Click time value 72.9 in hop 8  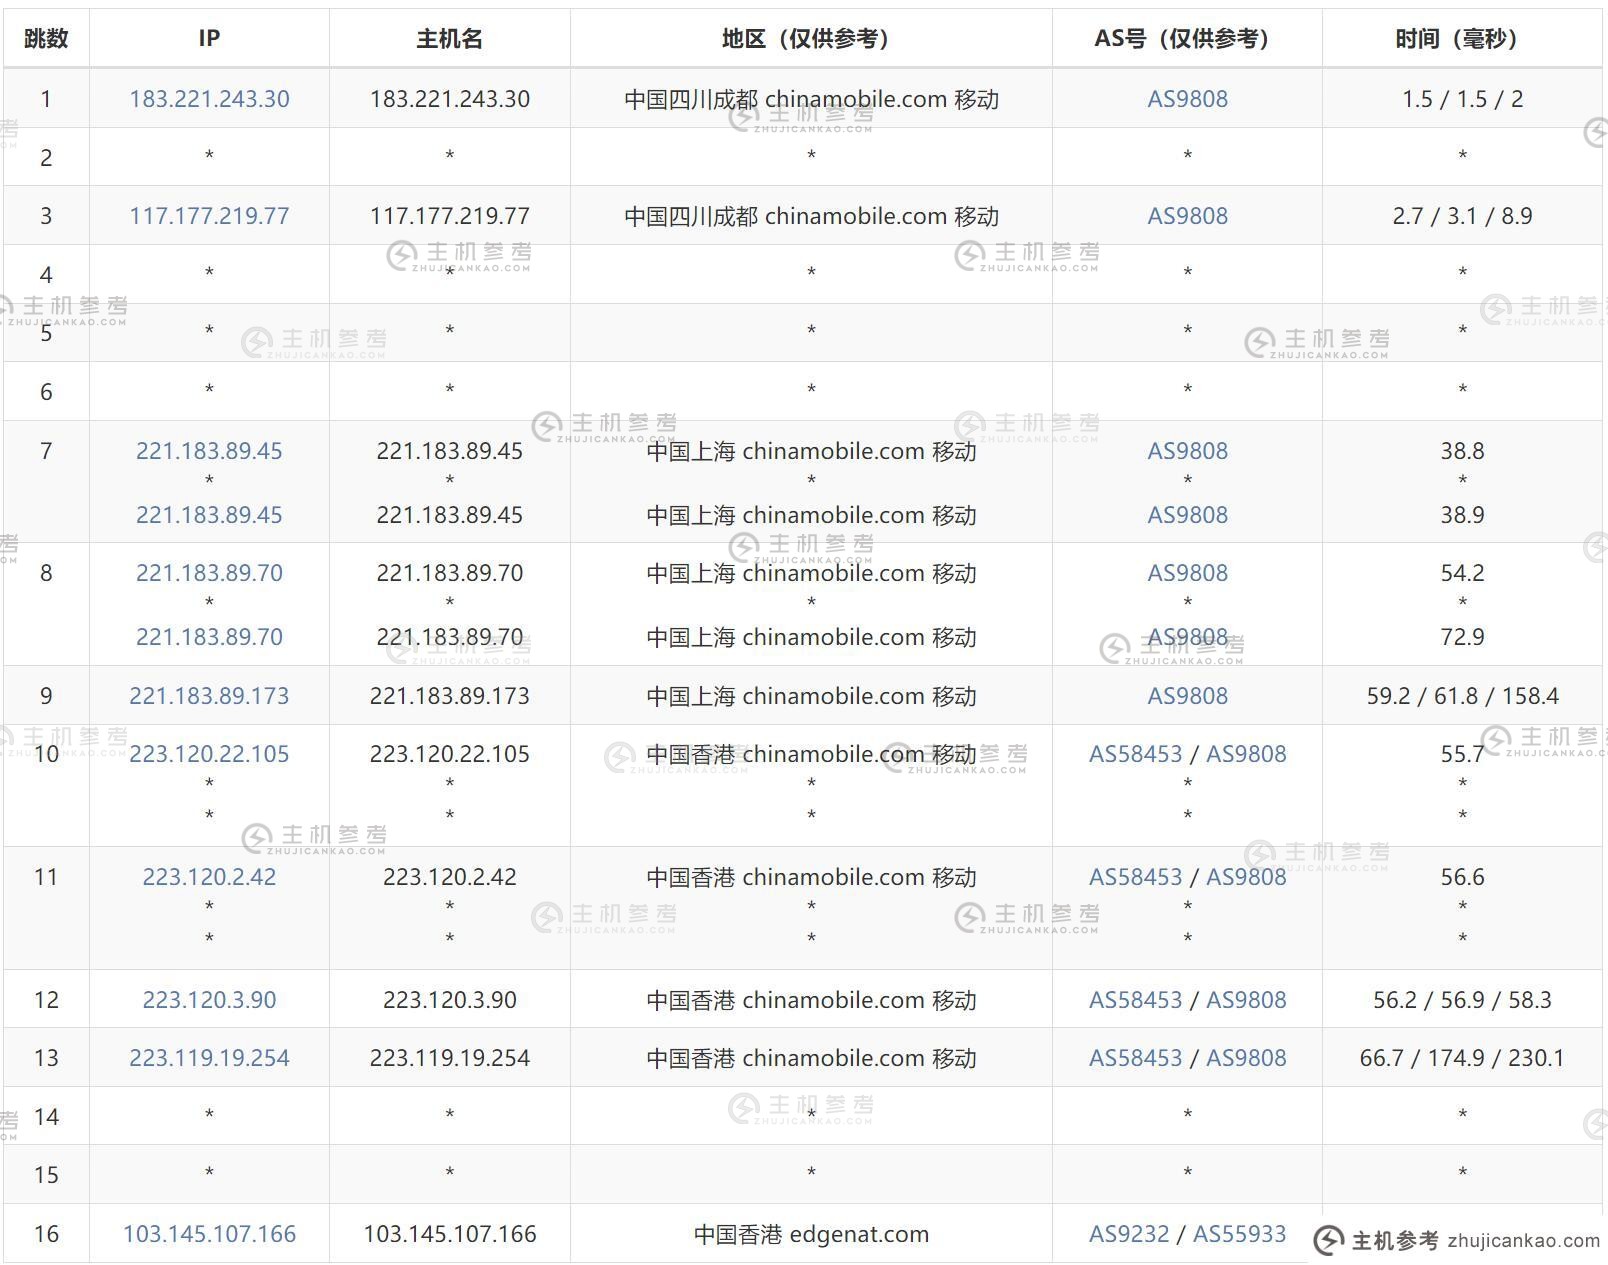[x=1462, y=637]
